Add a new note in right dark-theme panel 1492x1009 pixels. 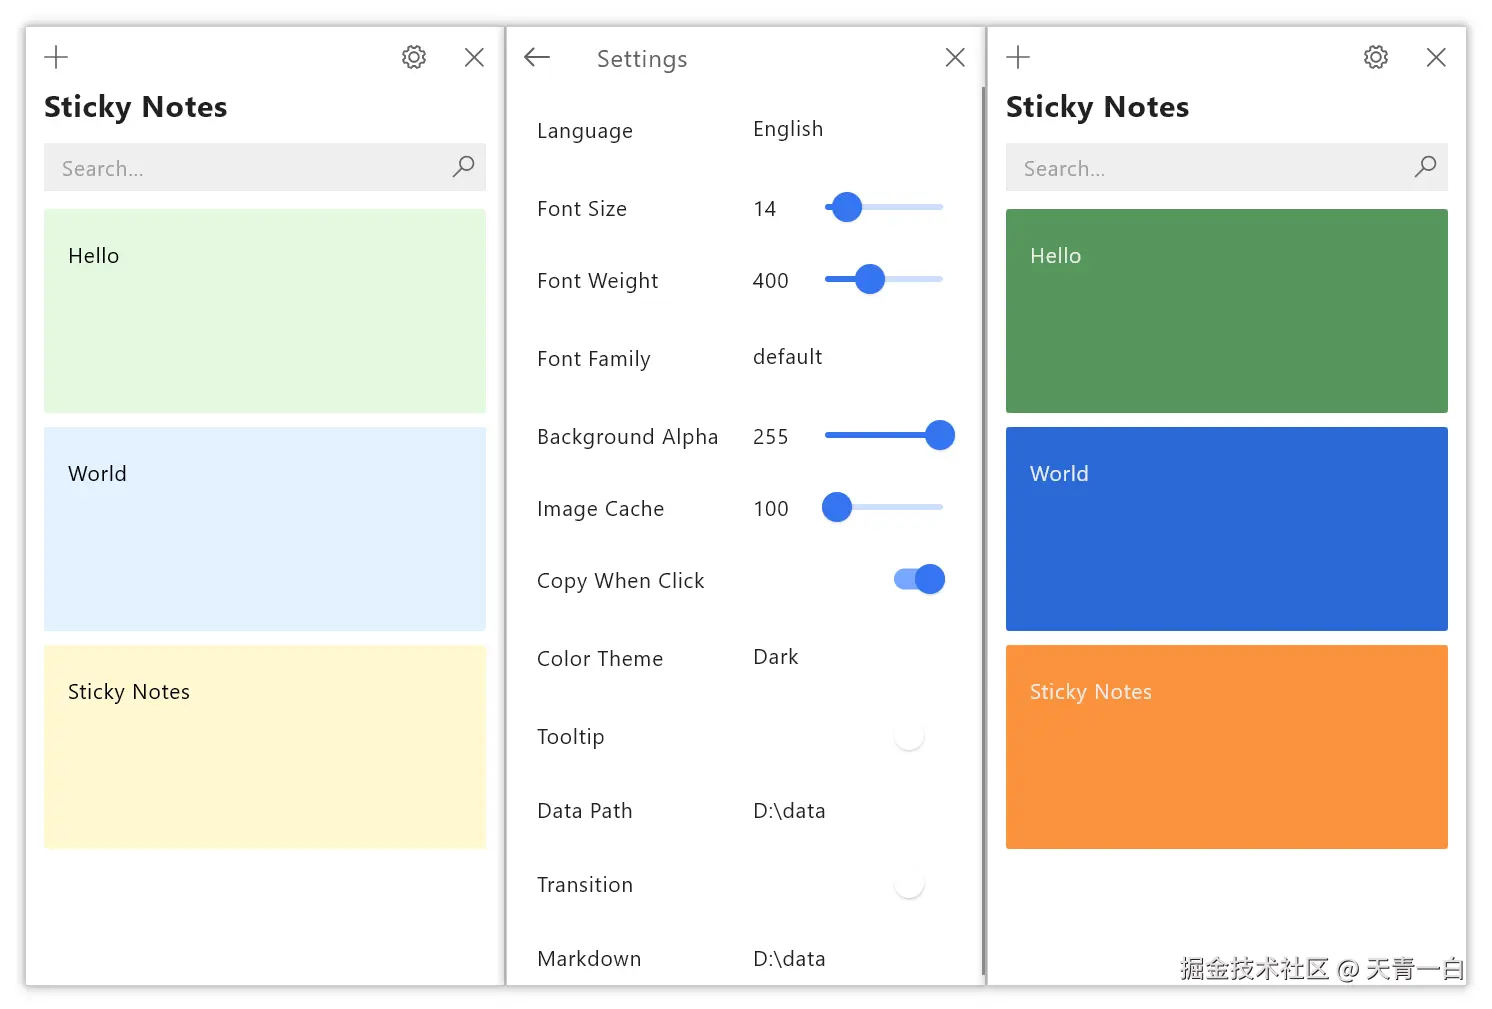(x=1018, y=57)
